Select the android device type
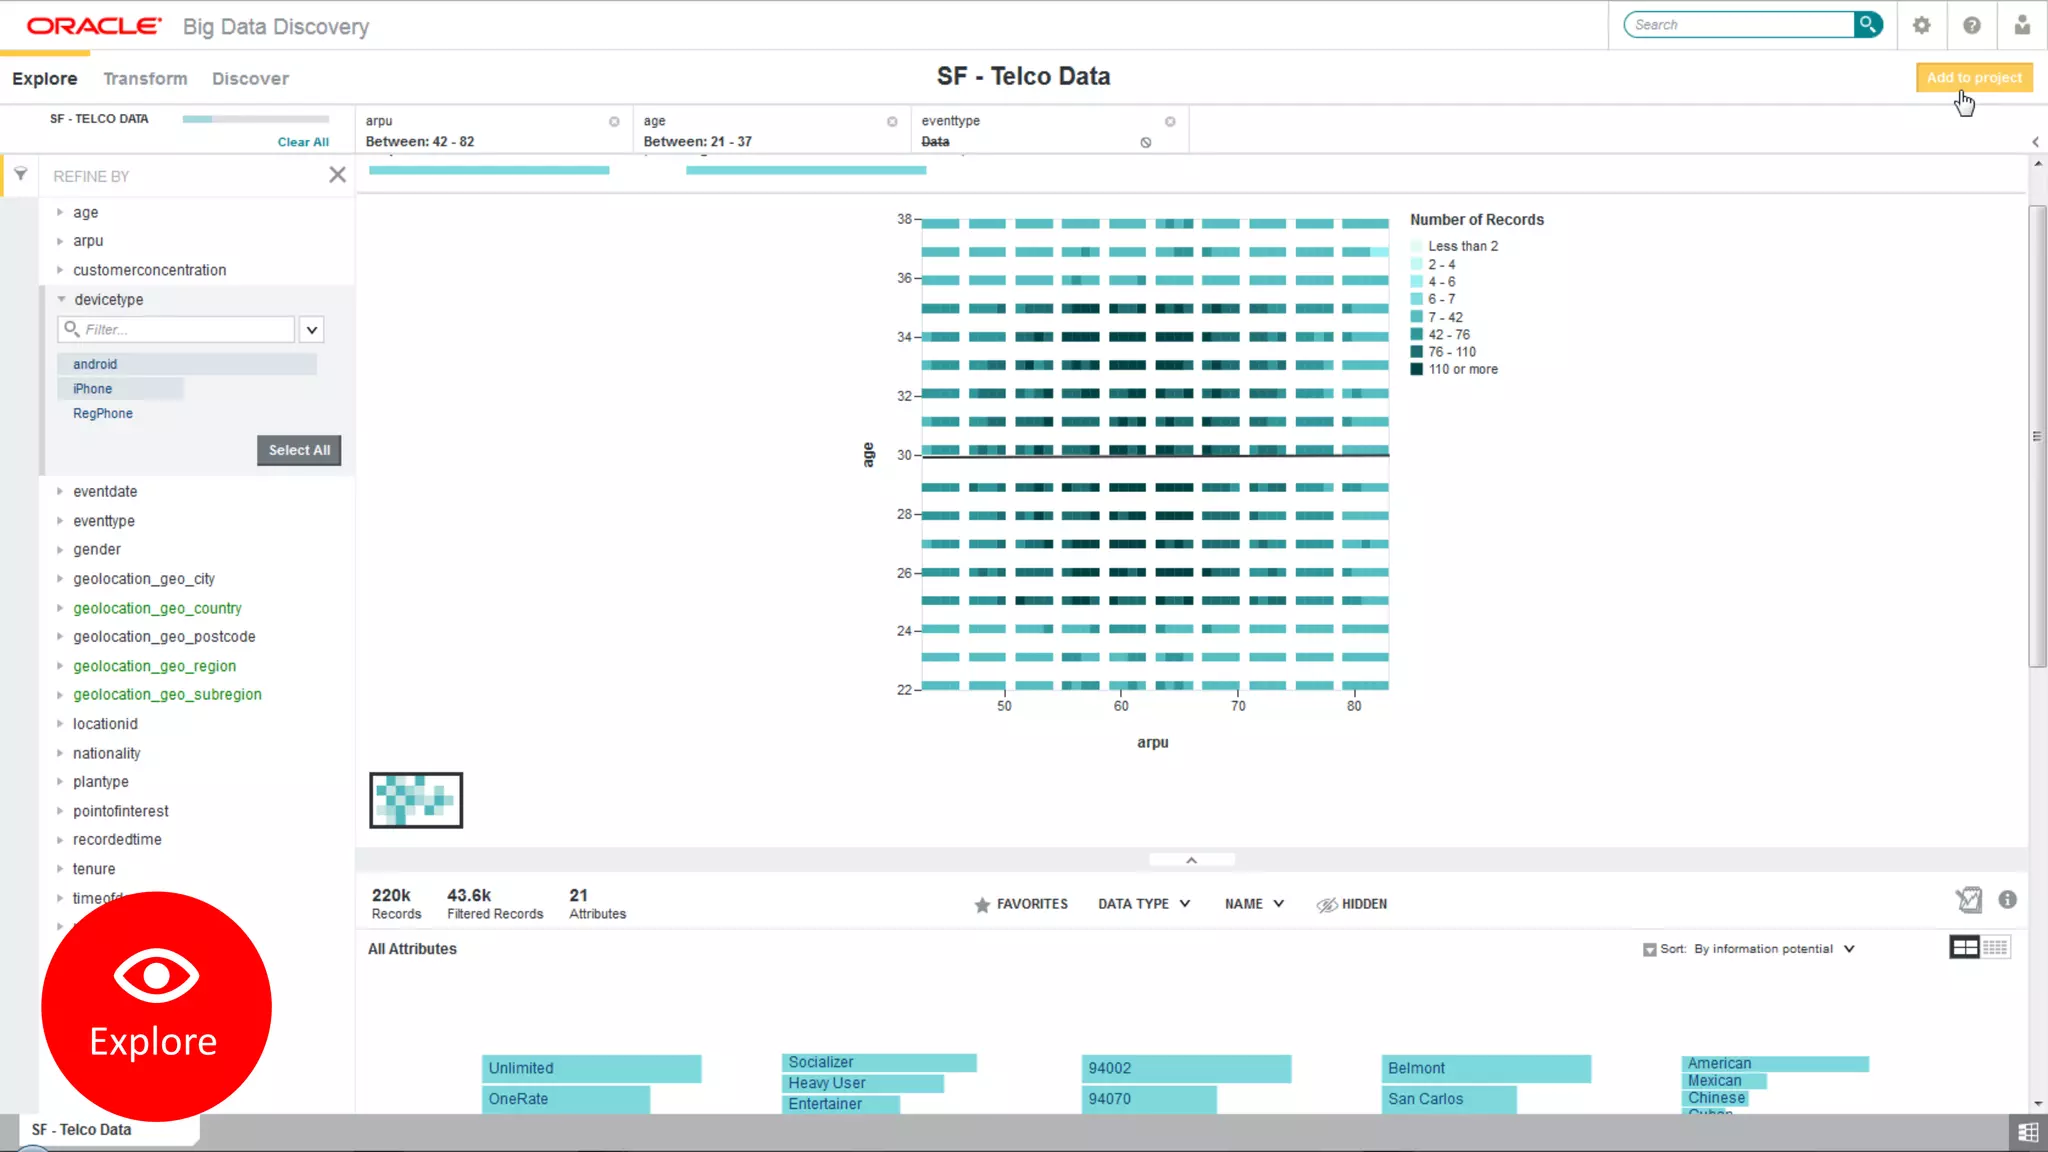Viewport: 2048px width, 1152px height. [95, 364]
